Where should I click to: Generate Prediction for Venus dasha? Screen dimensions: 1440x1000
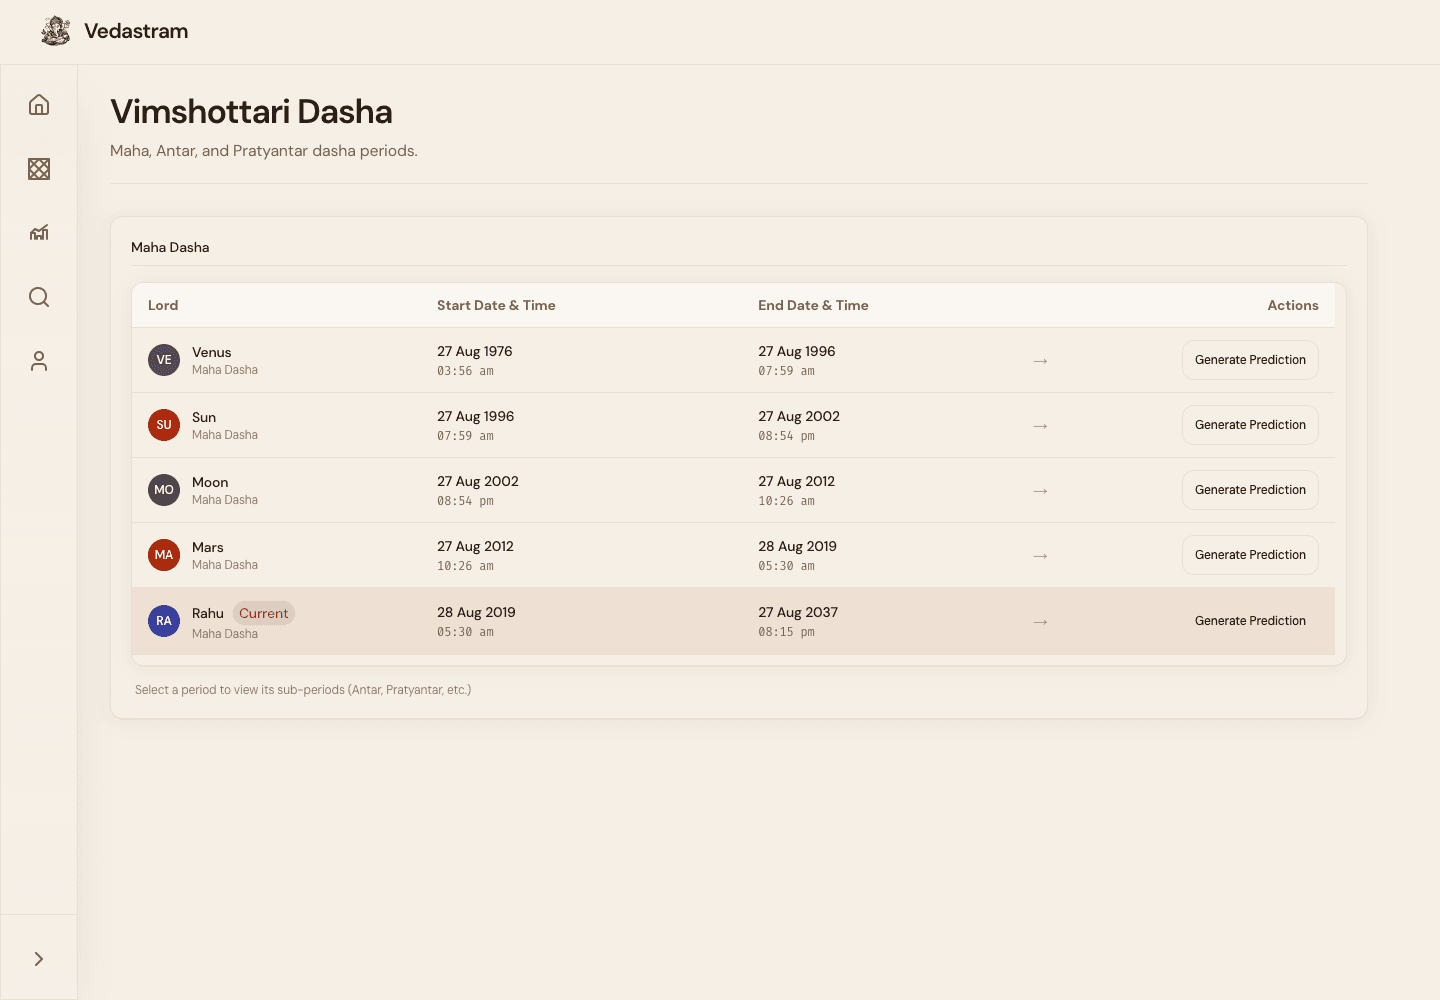(x=1250, y=360)
